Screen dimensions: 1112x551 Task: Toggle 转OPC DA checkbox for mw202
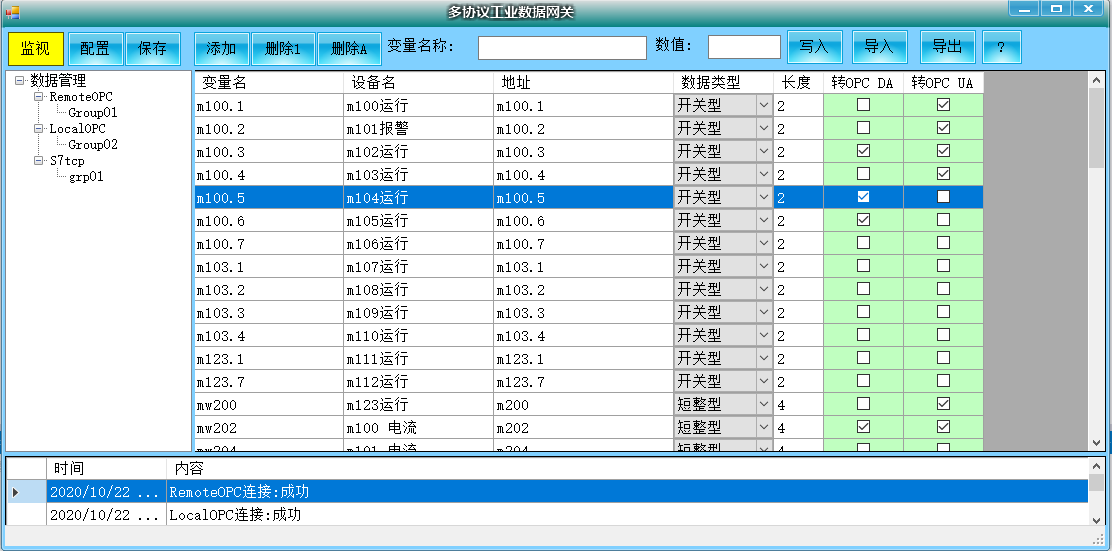click(863, 427)
